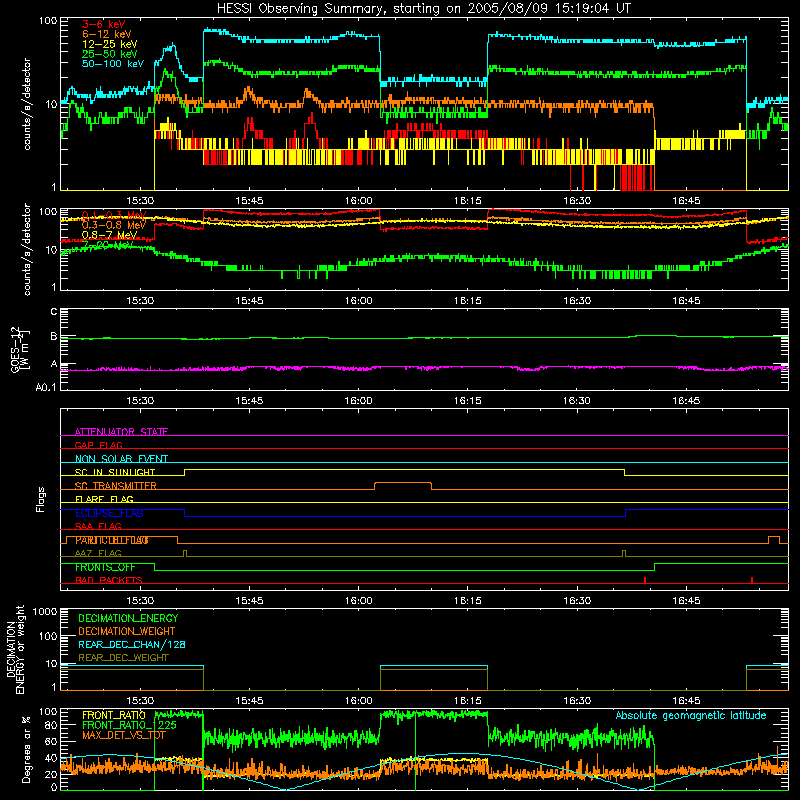Viewport: 800px width, 800px height.
Task: Click the MAX_DET_VS_TOT legend label
Action: [x=124, y=735]
